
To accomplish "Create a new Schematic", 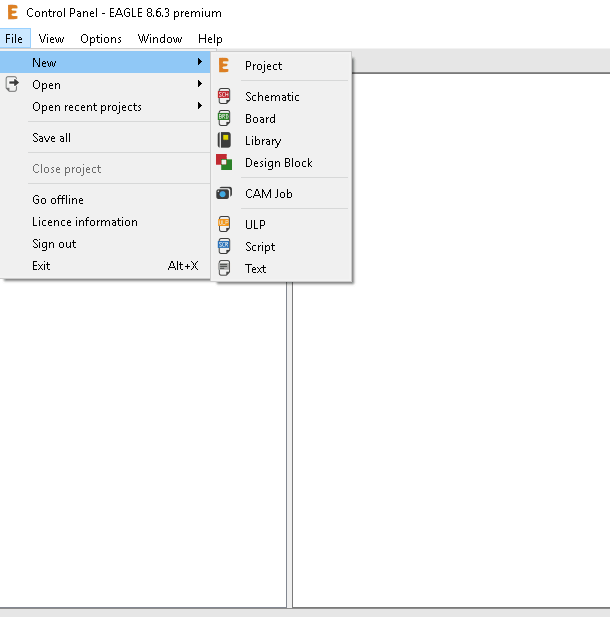I will pos(281,96).
